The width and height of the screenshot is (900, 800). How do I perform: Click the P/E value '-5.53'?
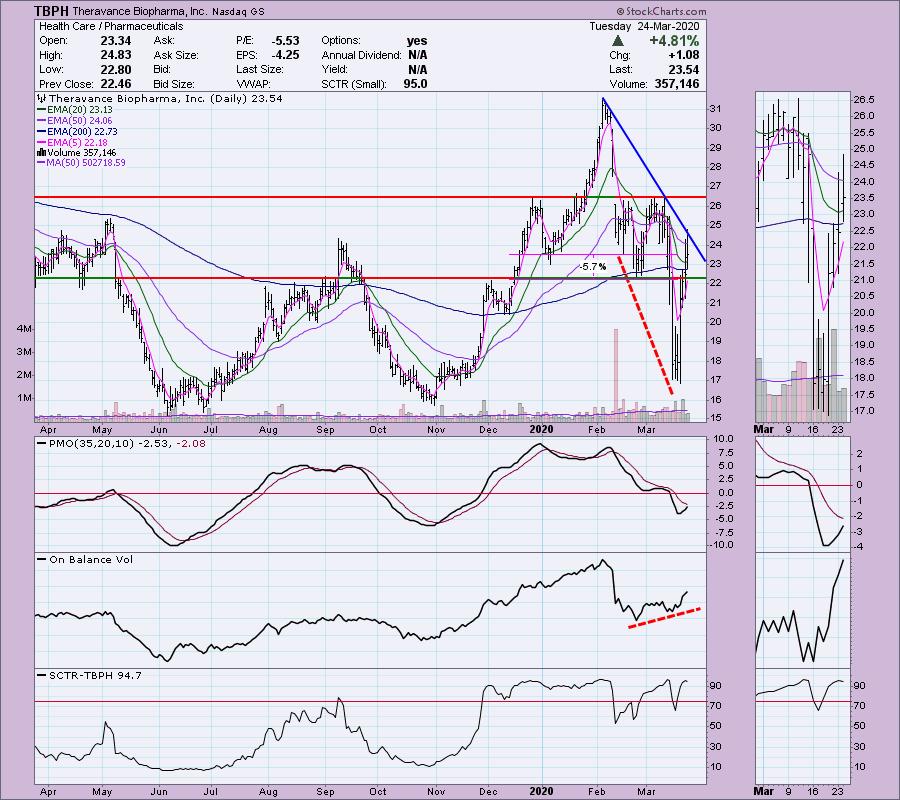tap(285, 41)
